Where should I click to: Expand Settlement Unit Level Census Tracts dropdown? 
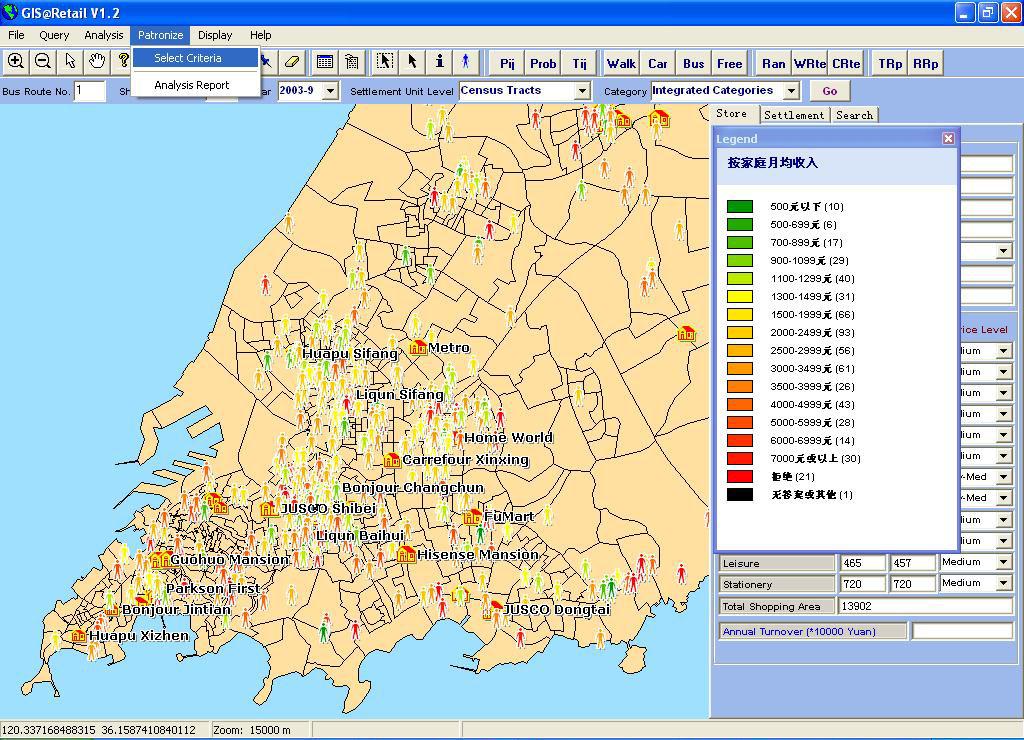click(583, 91)
